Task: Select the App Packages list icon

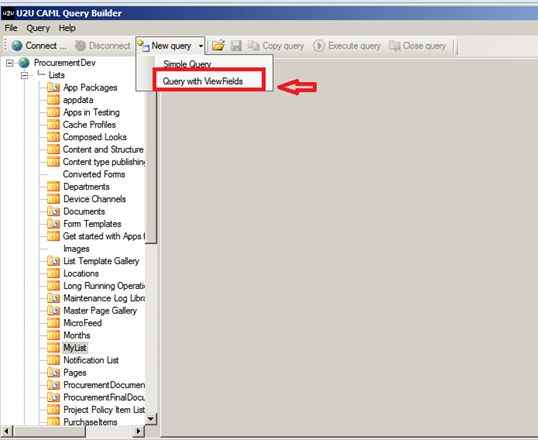Action: click(x=53, y=88)
